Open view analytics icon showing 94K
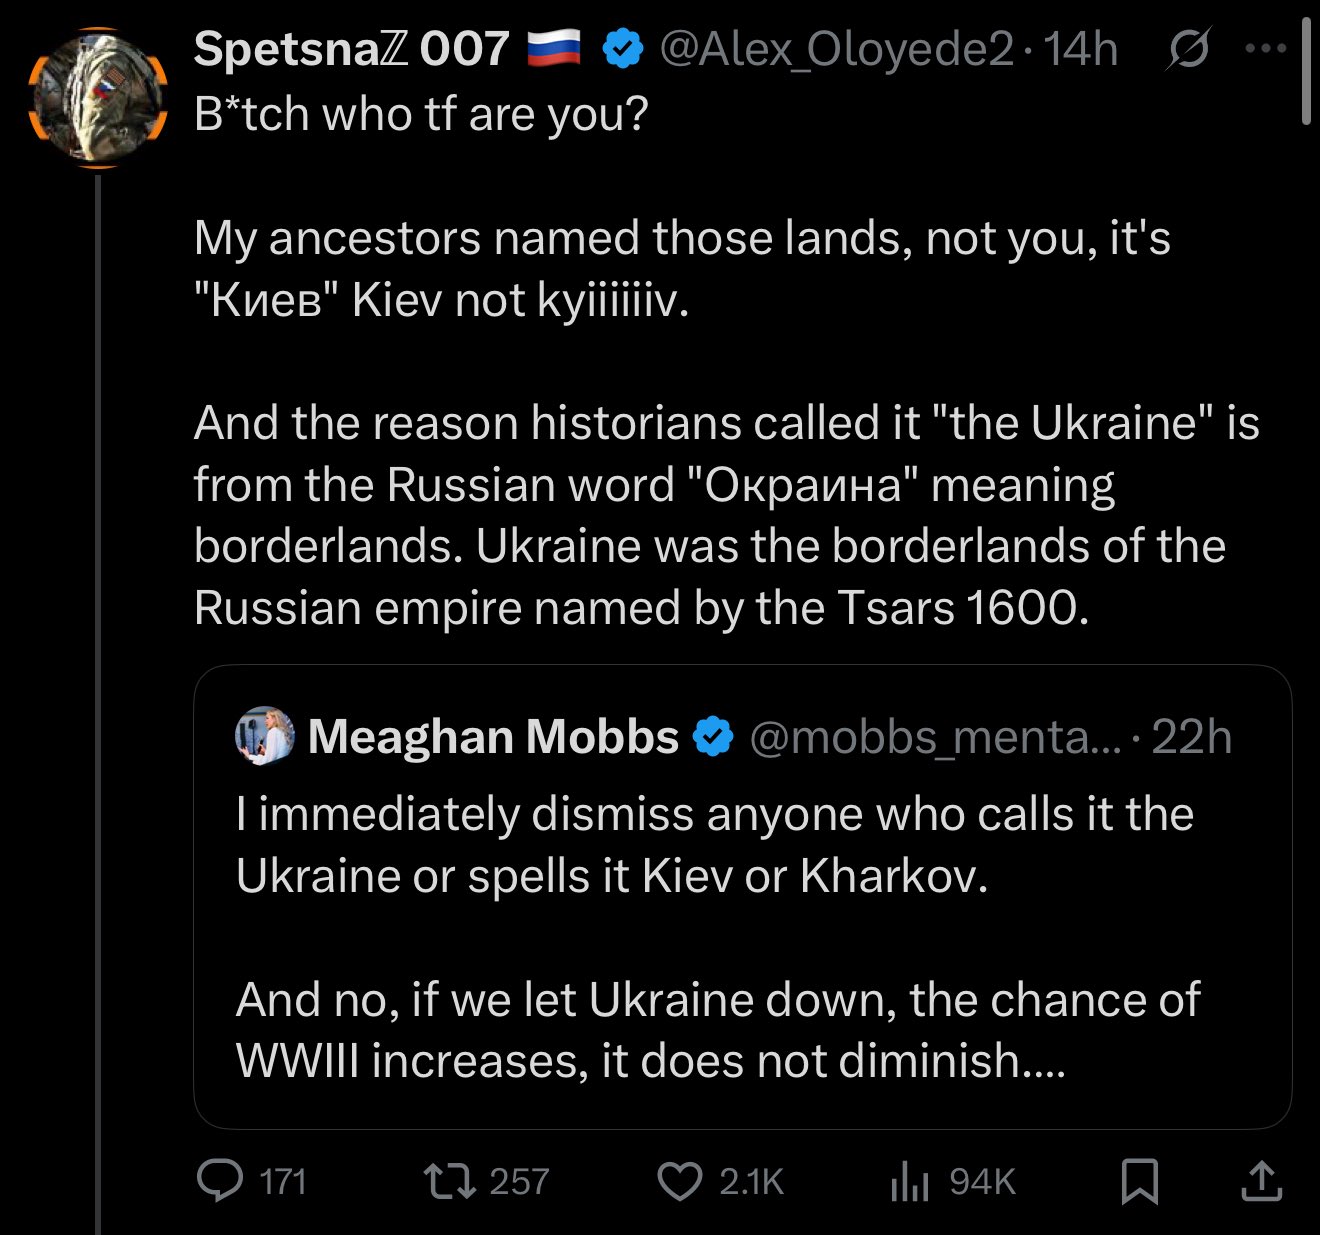 (x=909, y=1182)
